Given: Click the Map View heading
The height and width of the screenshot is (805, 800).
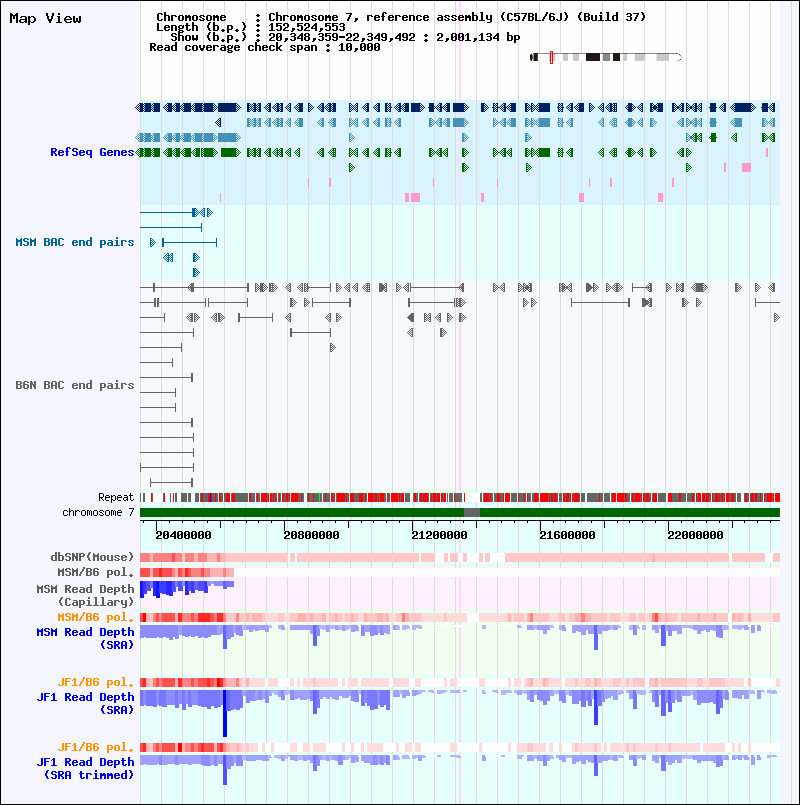Looking at the screenshot, I should point(45,18).
